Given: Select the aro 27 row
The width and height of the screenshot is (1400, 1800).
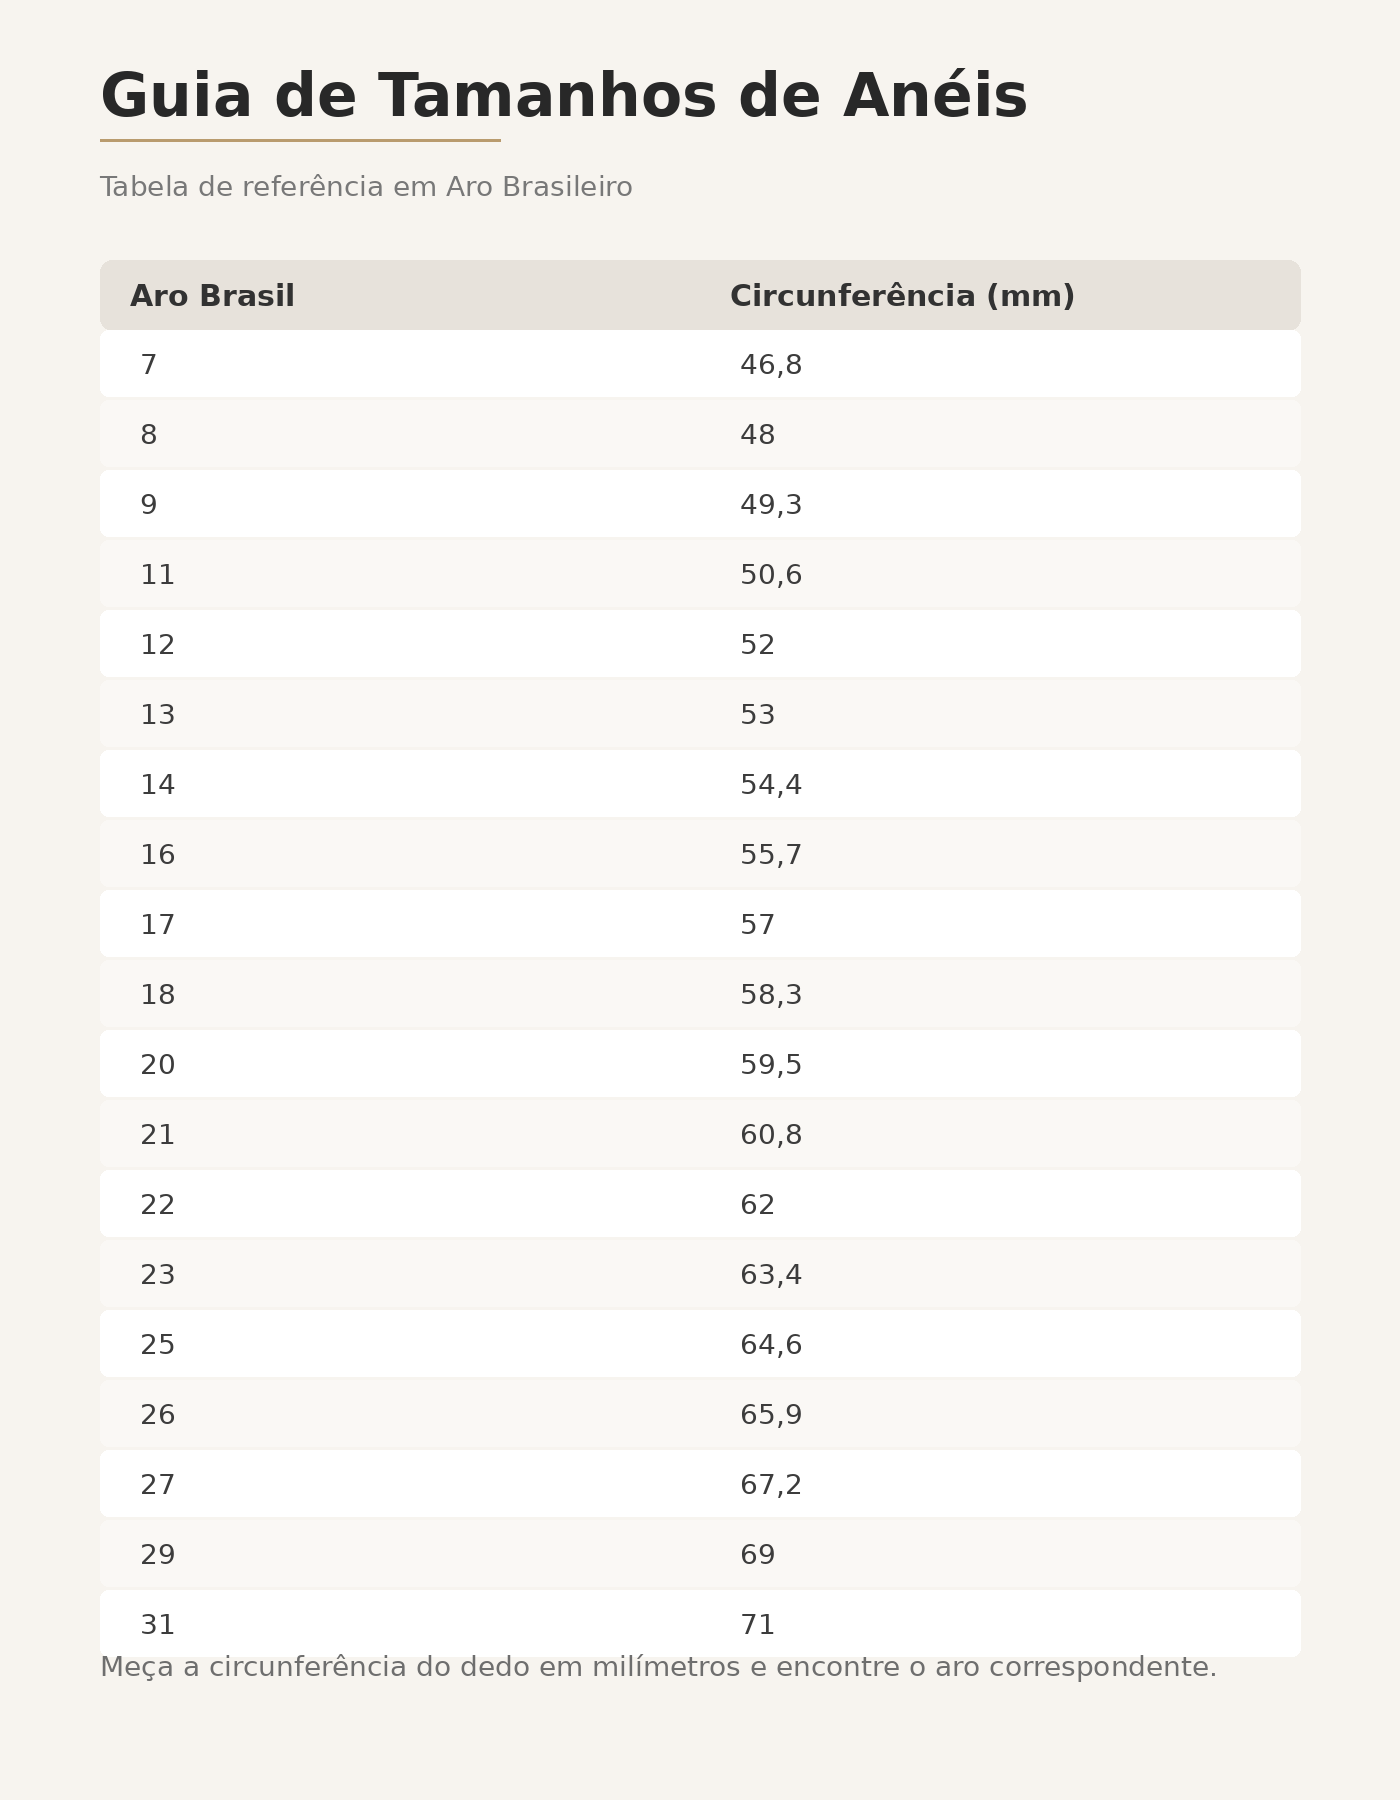Looking at the screenshot, I should [x=700, y=1484].
